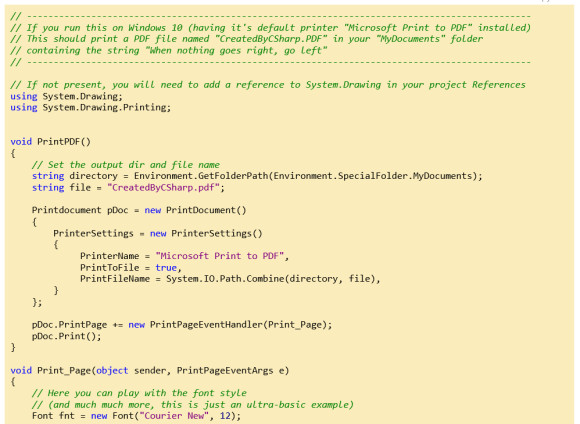Click the "void Print_Page(object sender" declaration
The height and width of the screenshot is (424, 580).
(150, 370)
